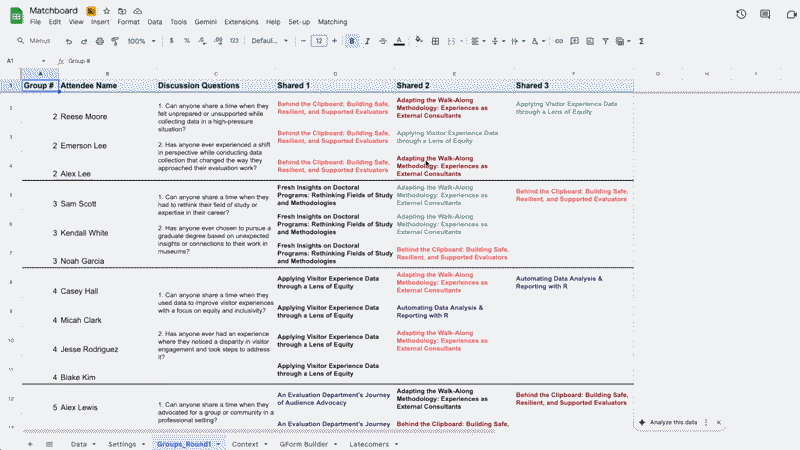
Task: Toggle Bold formatting
Action: tap(352, 41)
